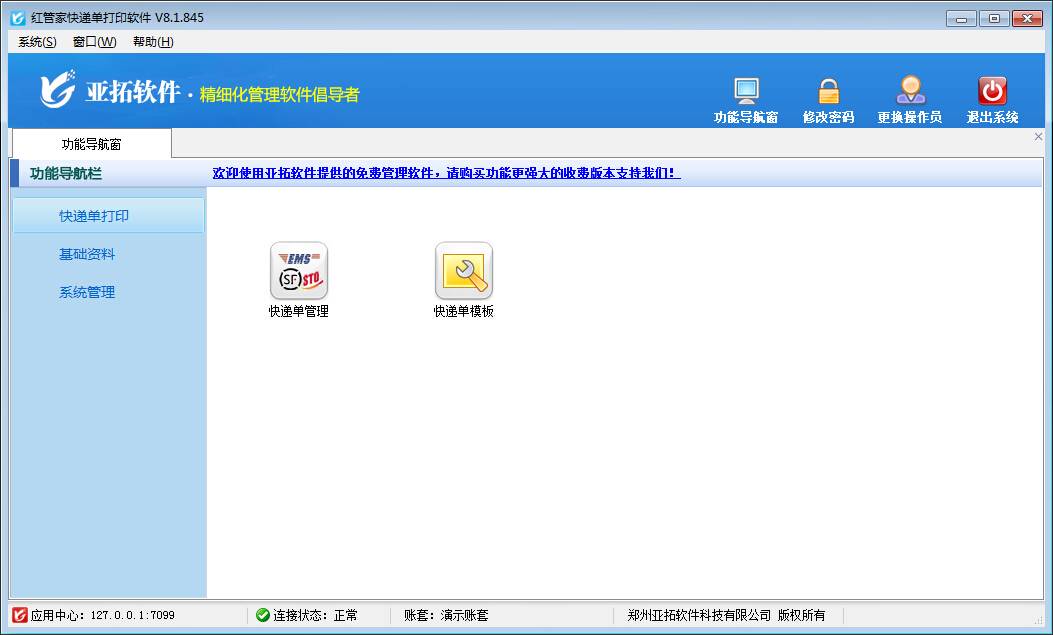
Task: Open the 快递单模板 wrench icon
Action: (x=463, y=271)
